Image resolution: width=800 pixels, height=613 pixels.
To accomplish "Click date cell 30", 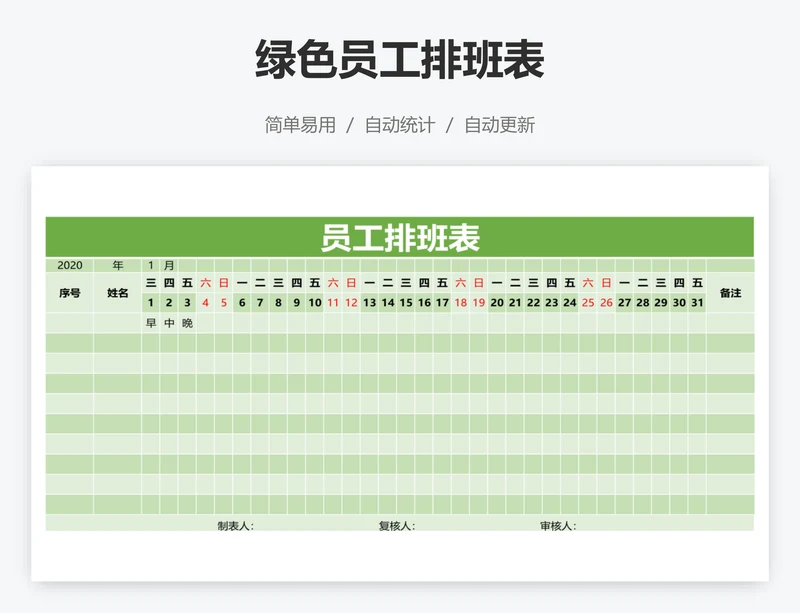I will pyautogui.click(x=679, y=303).
